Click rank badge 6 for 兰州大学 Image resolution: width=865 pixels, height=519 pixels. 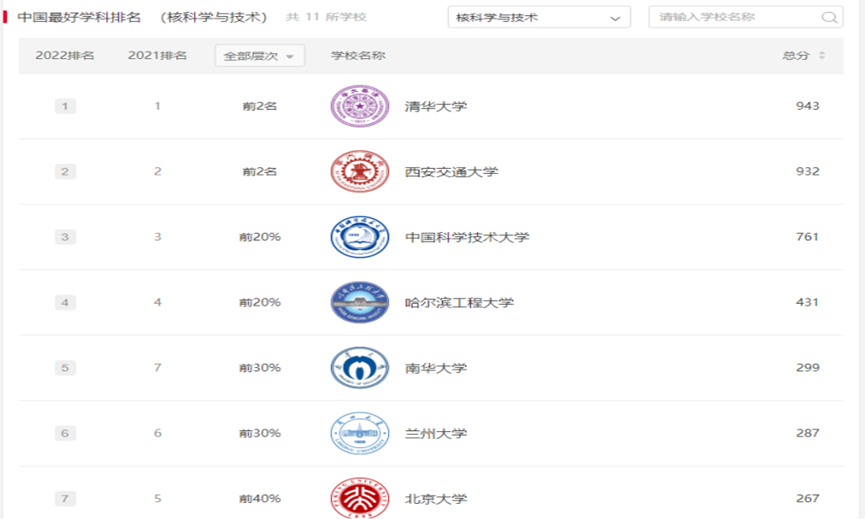(x=65, y=433)
